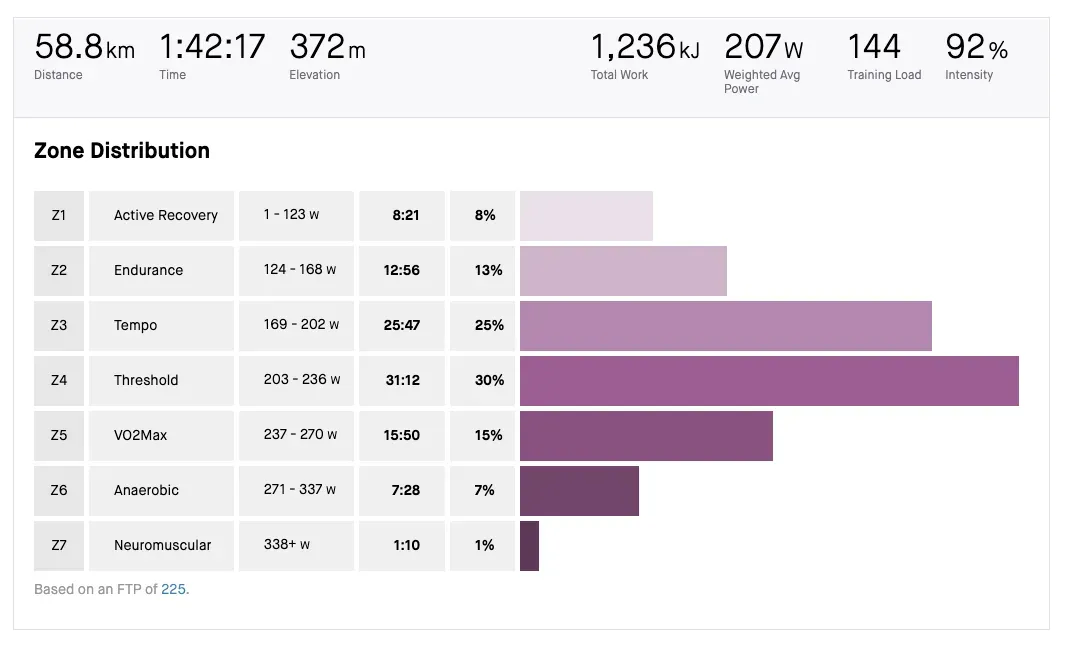Select the VO2Max zone bar
Screen dimensions: 1067x652
[646, 435]
